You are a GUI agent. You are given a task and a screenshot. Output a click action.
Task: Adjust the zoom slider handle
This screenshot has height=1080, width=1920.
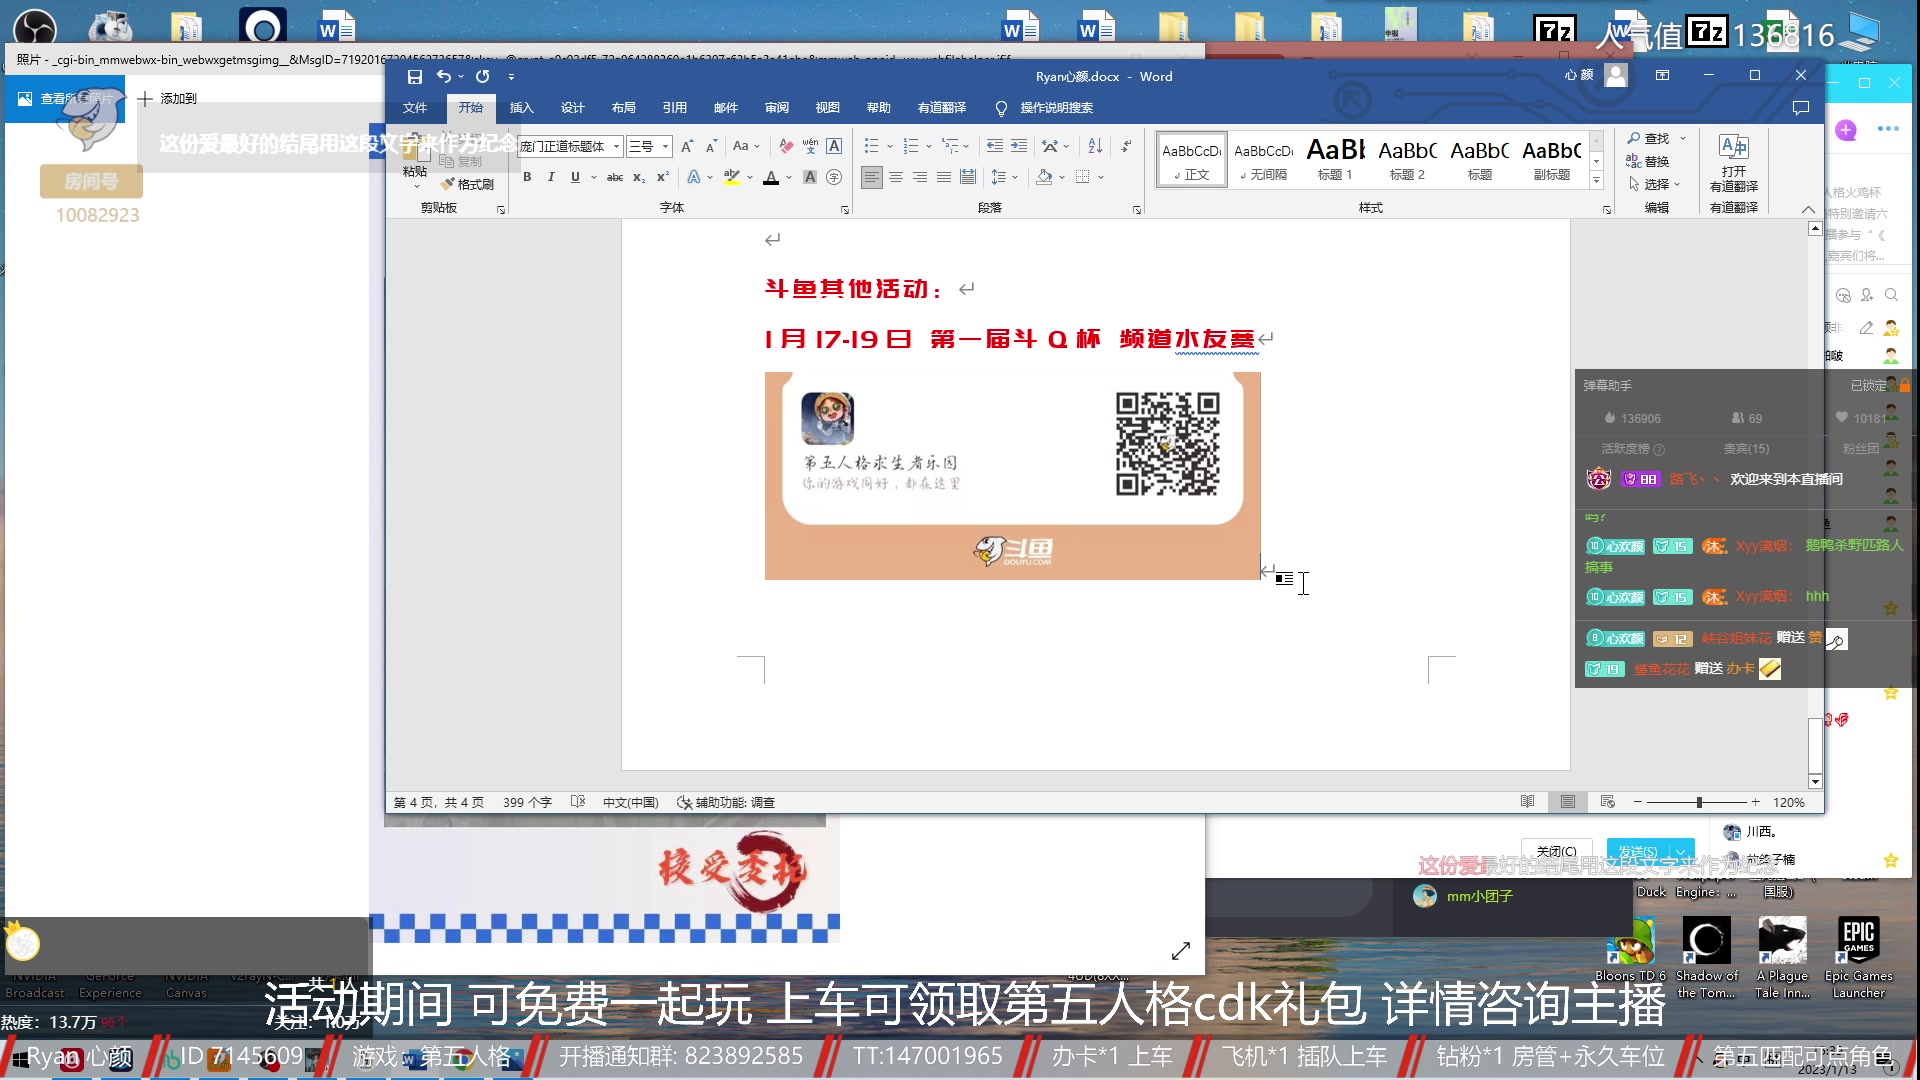coord(1699,802)
